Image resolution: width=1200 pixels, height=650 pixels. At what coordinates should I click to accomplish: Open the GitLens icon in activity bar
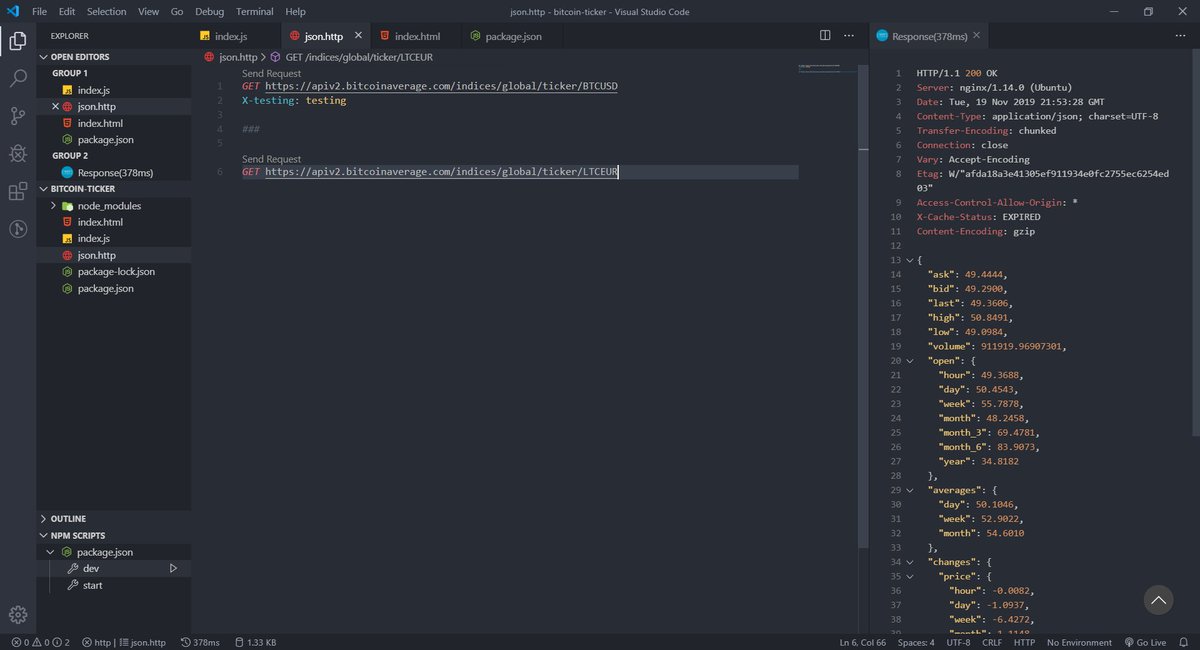point(18,229)
